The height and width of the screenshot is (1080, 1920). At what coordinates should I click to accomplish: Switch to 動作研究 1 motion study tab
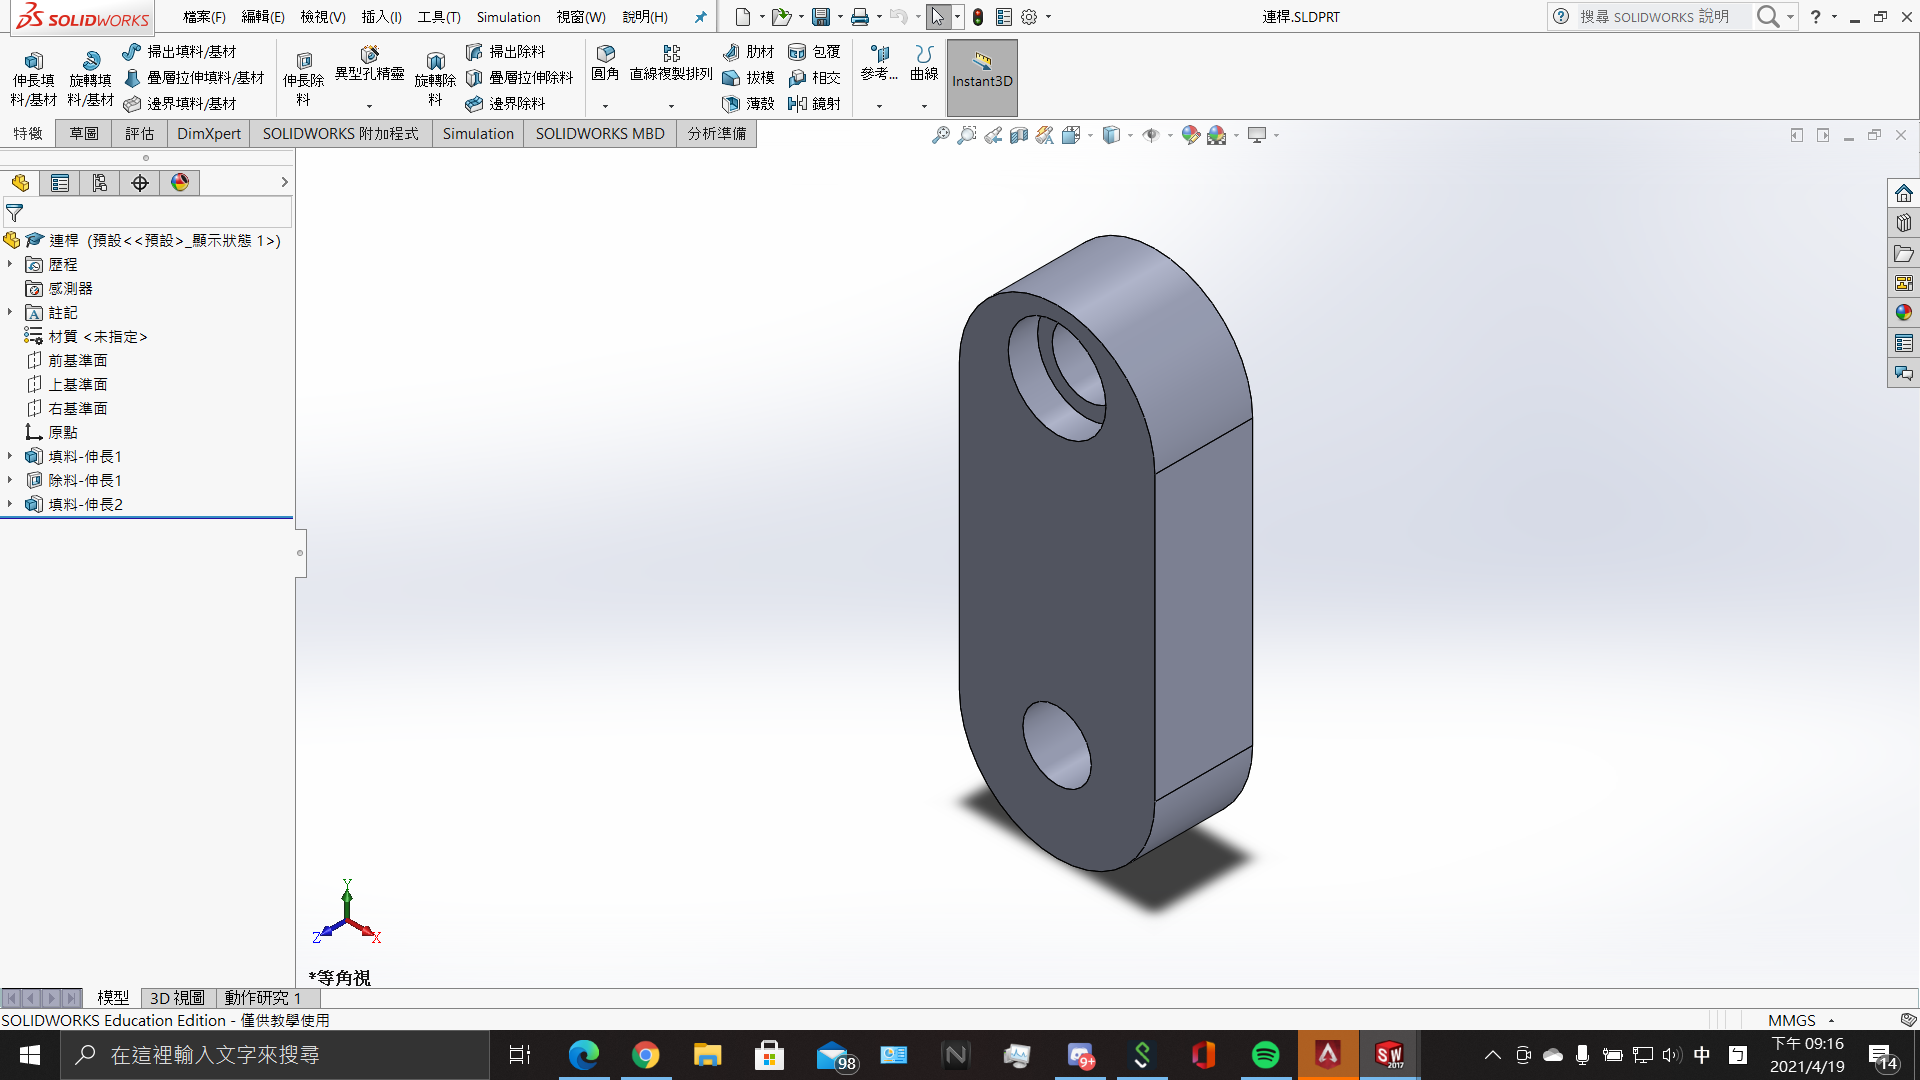(262, 998)
